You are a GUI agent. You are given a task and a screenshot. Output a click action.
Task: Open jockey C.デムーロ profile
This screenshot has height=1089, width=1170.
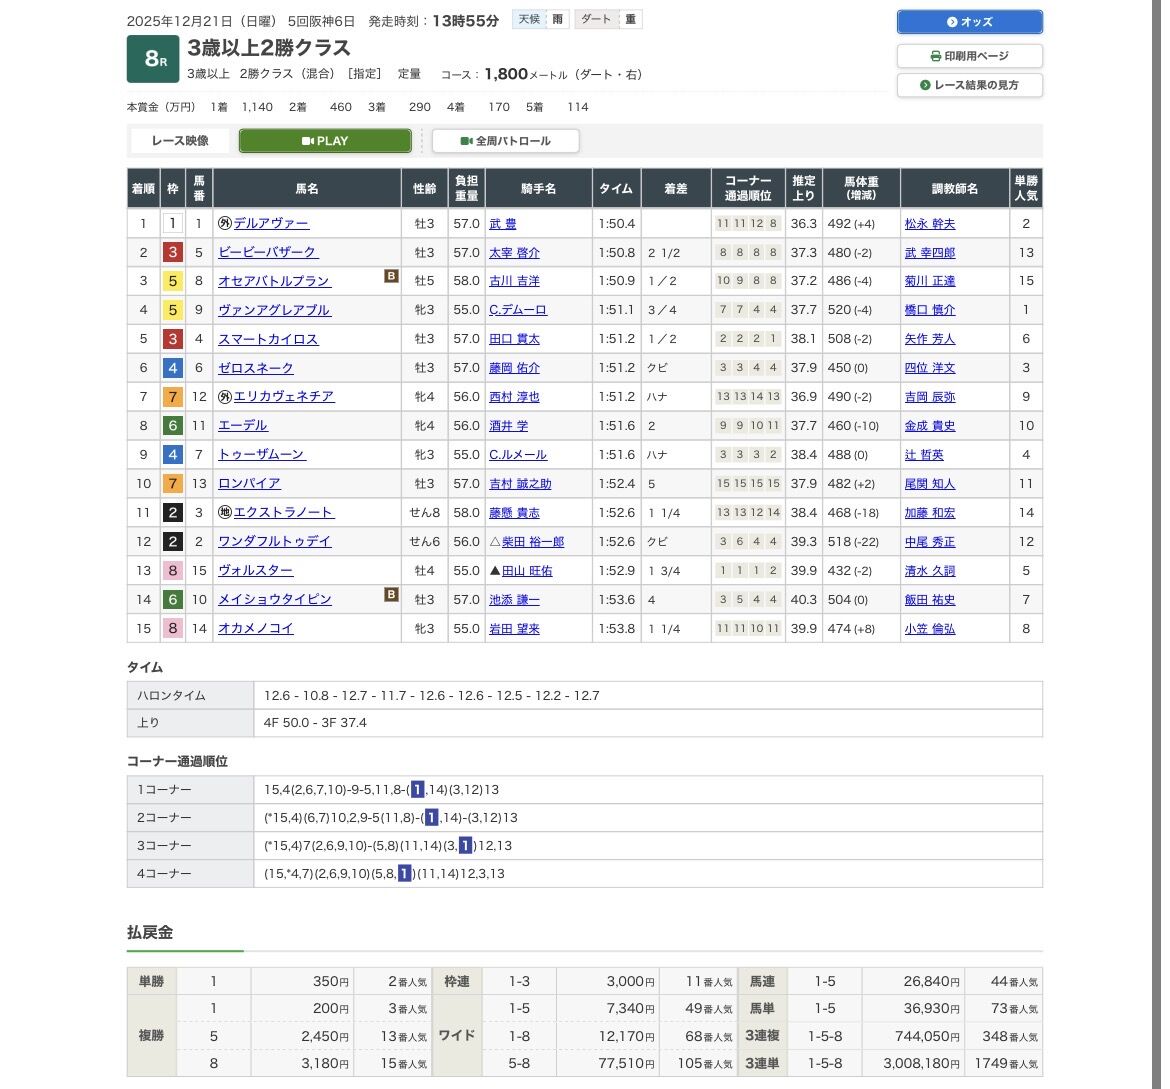tap(518, 310)
